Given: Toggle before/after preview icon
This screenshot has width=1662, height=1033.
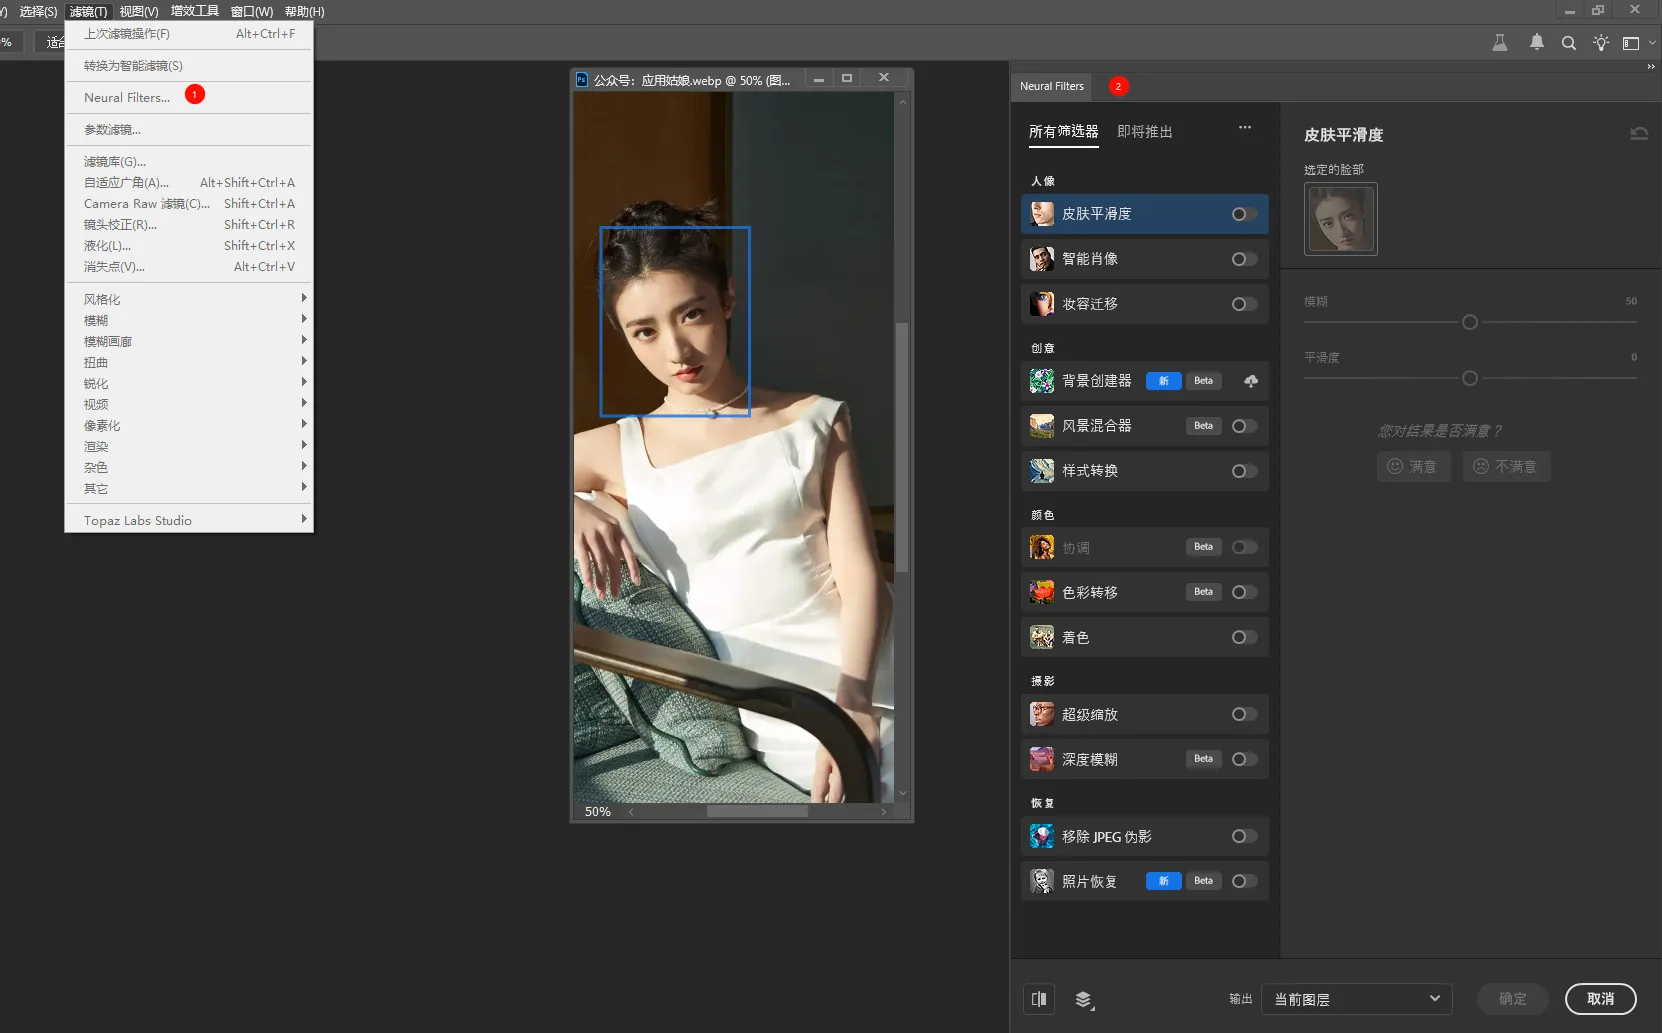Looking at the screenshot, I should [1039, 999].
